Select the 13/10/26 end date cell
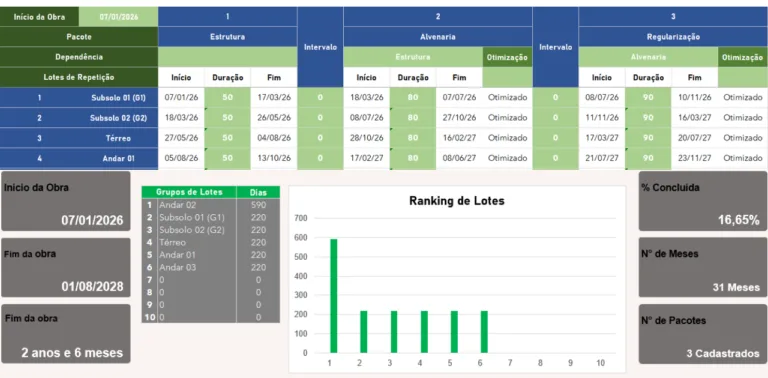The width and height of the screenshot is (768, 378). click(274, 158)
